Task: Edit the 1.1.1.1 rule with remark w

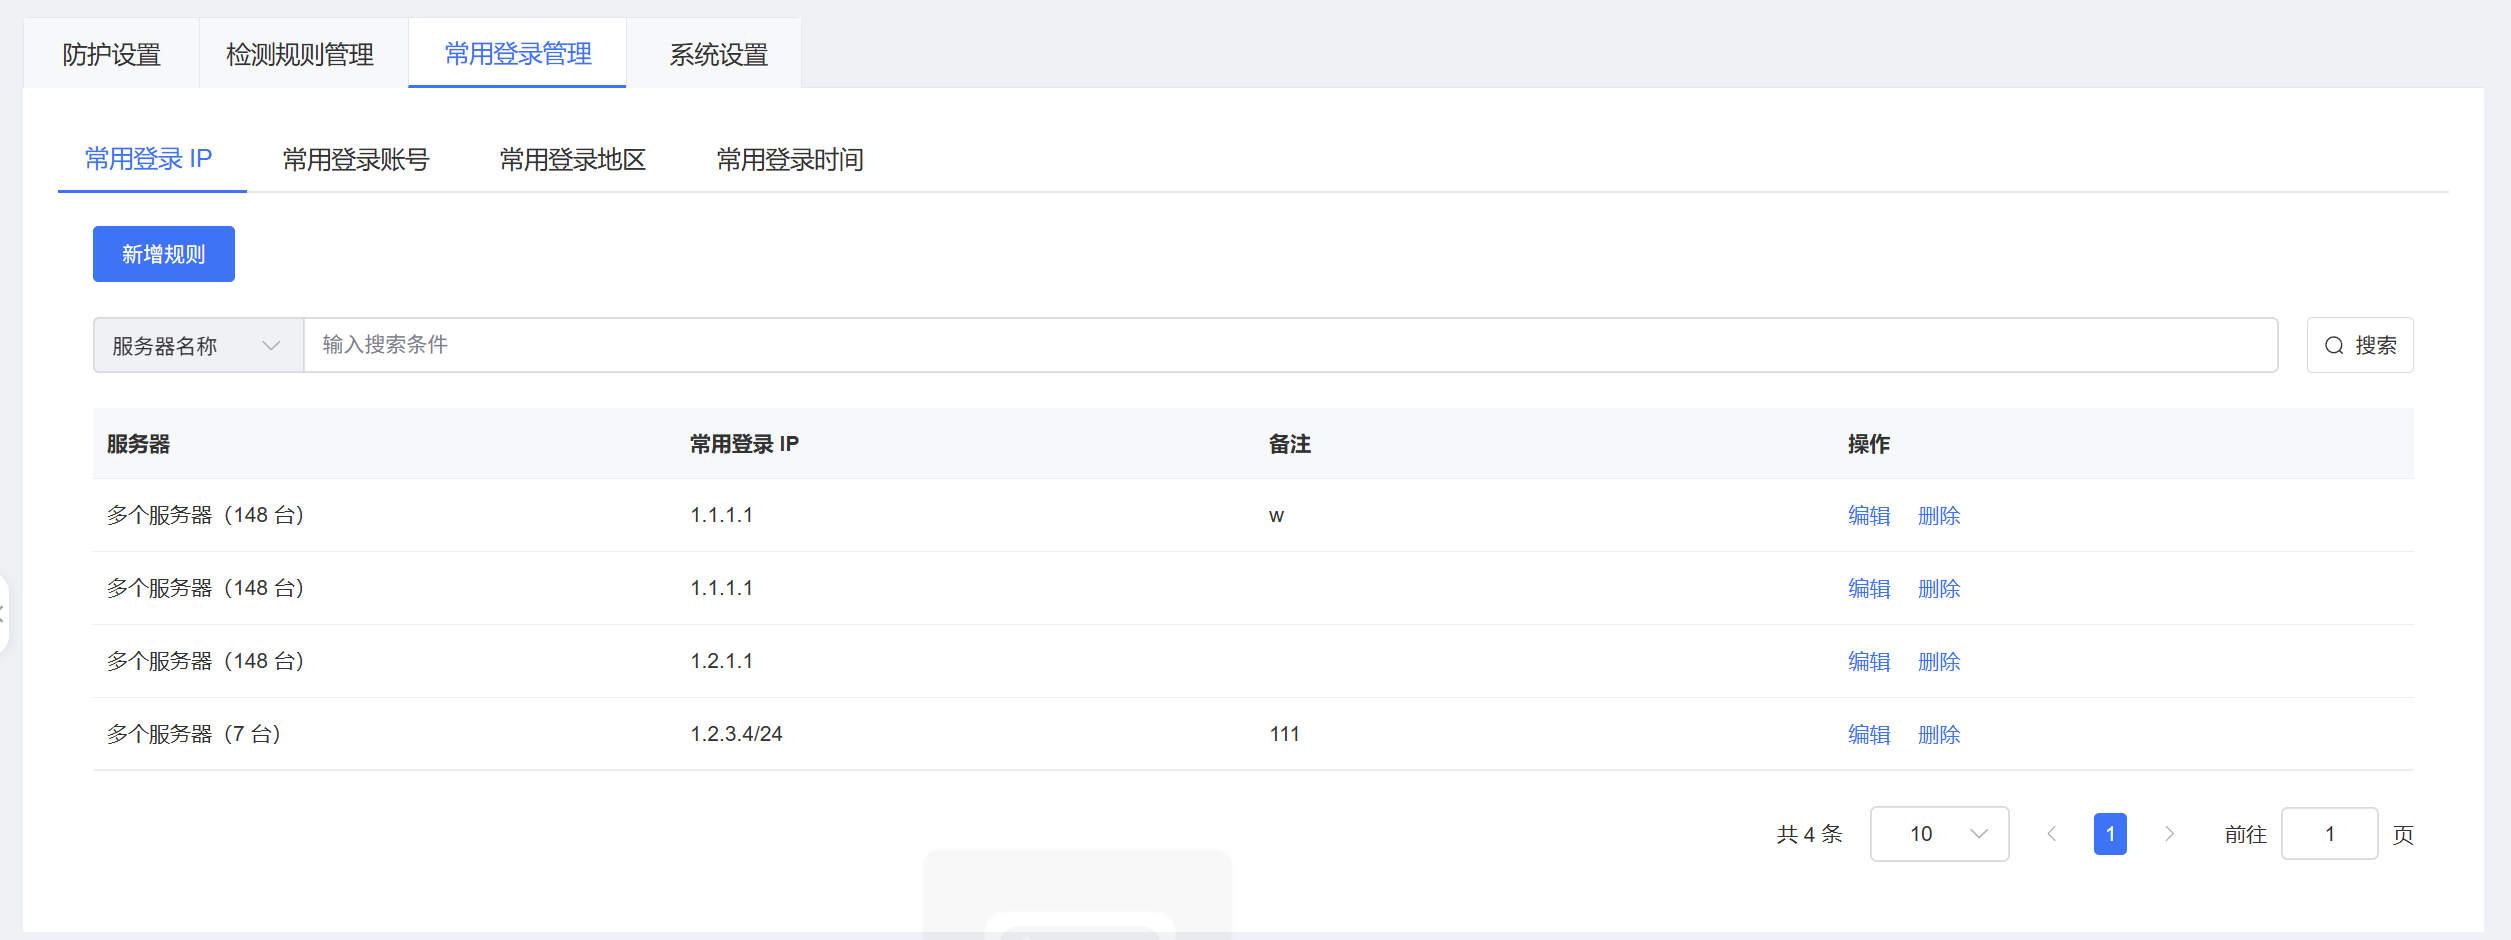Action: point(1869,515)
